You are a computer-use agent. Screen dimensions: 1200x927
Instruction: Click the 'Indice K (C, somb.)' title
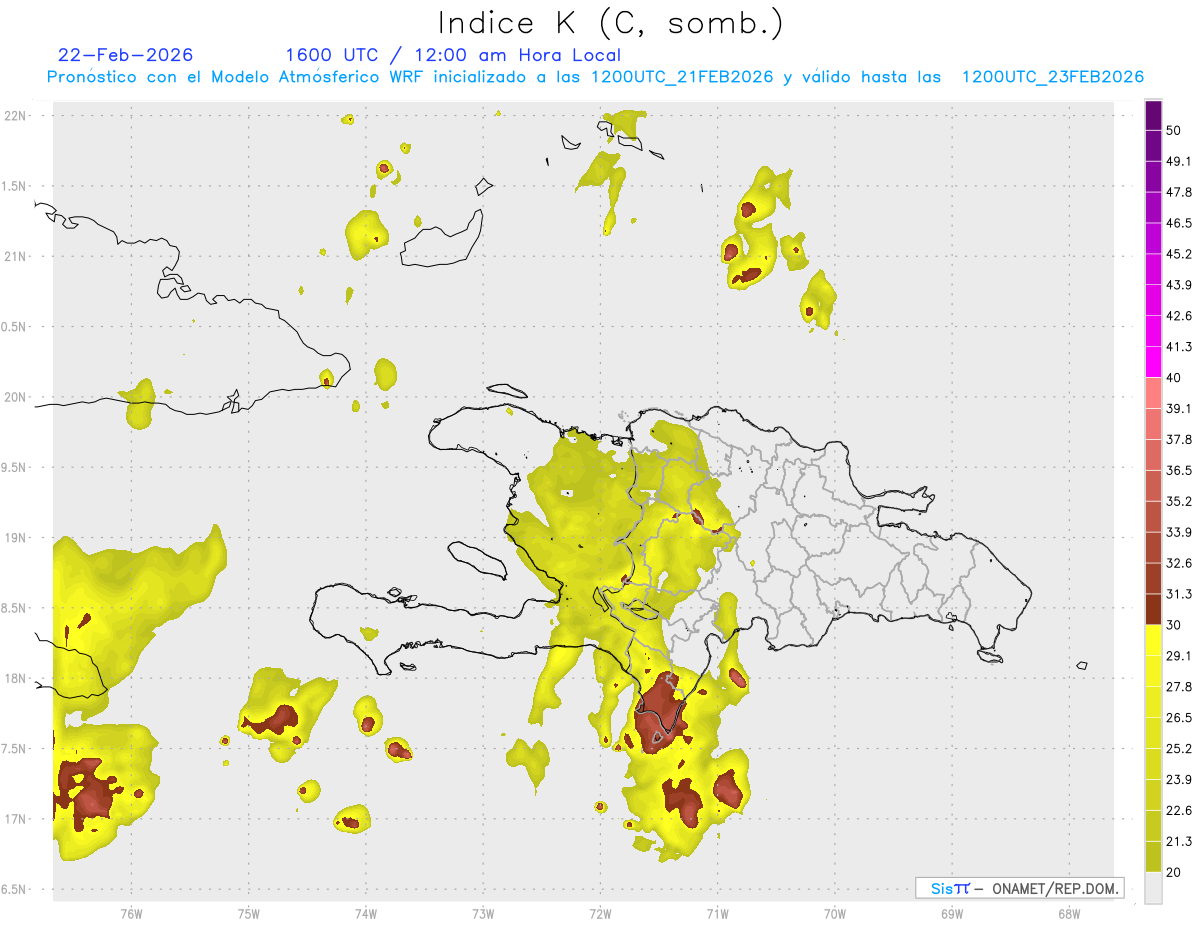point(610,23)
